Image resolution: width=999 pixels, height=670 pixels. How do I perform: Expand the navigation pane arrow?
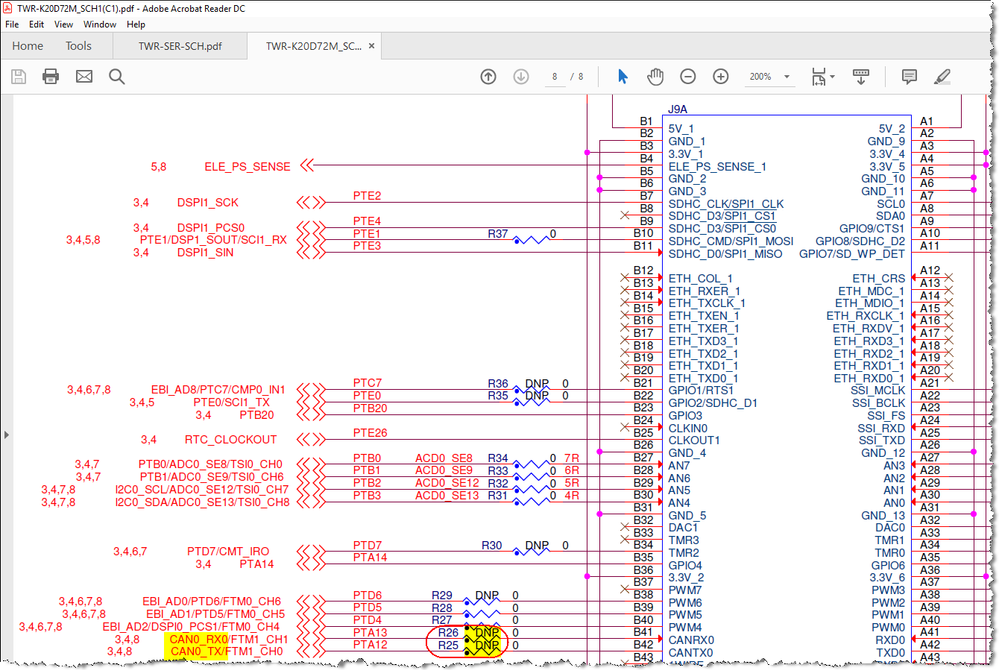[6, 434]
